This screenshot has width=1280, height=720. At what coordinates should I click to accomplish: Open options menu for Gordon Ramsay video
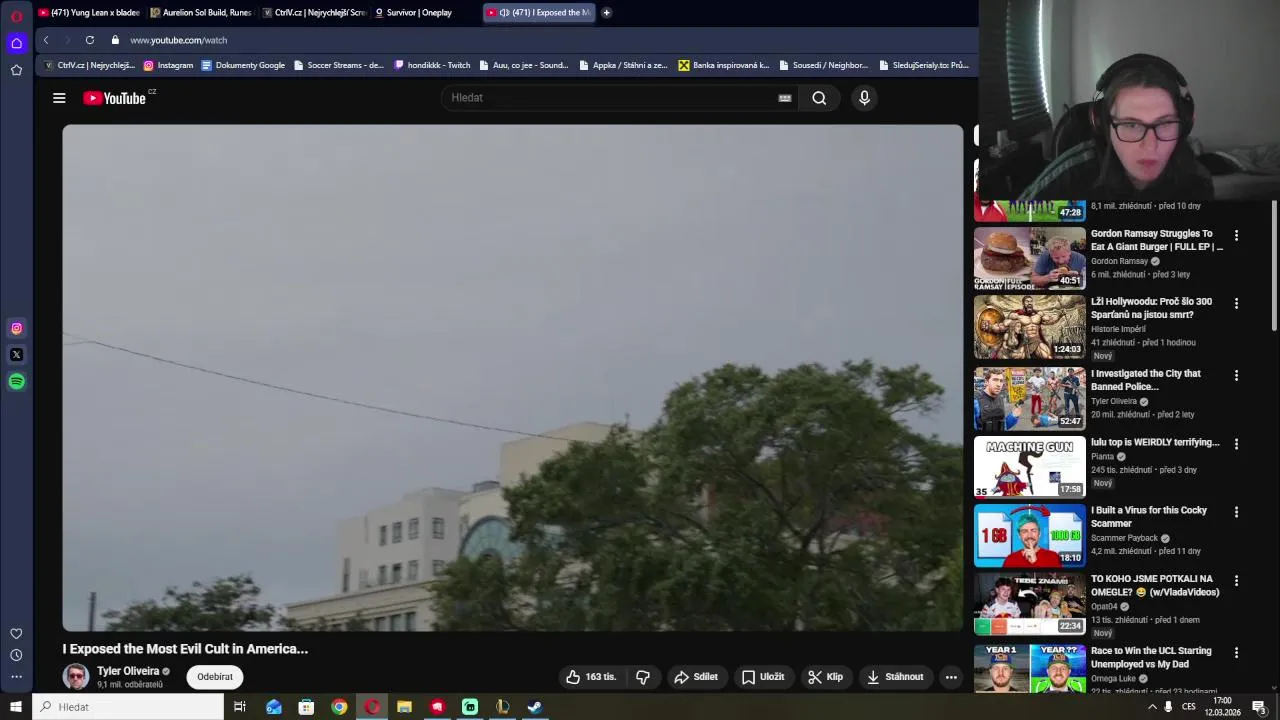click(x=1236, y=236)
